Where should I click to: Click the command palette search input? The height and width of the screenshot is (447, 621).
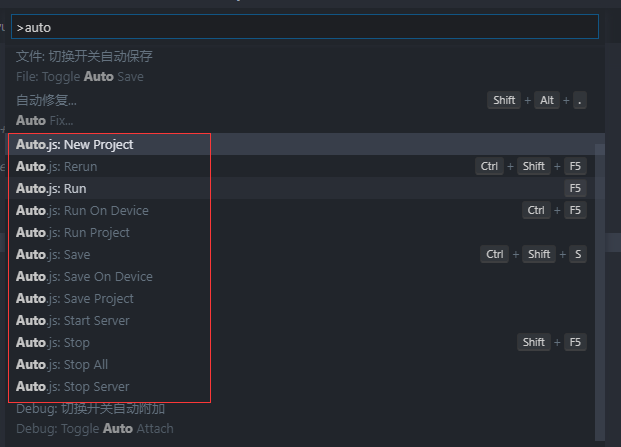[x=304, y=27]
